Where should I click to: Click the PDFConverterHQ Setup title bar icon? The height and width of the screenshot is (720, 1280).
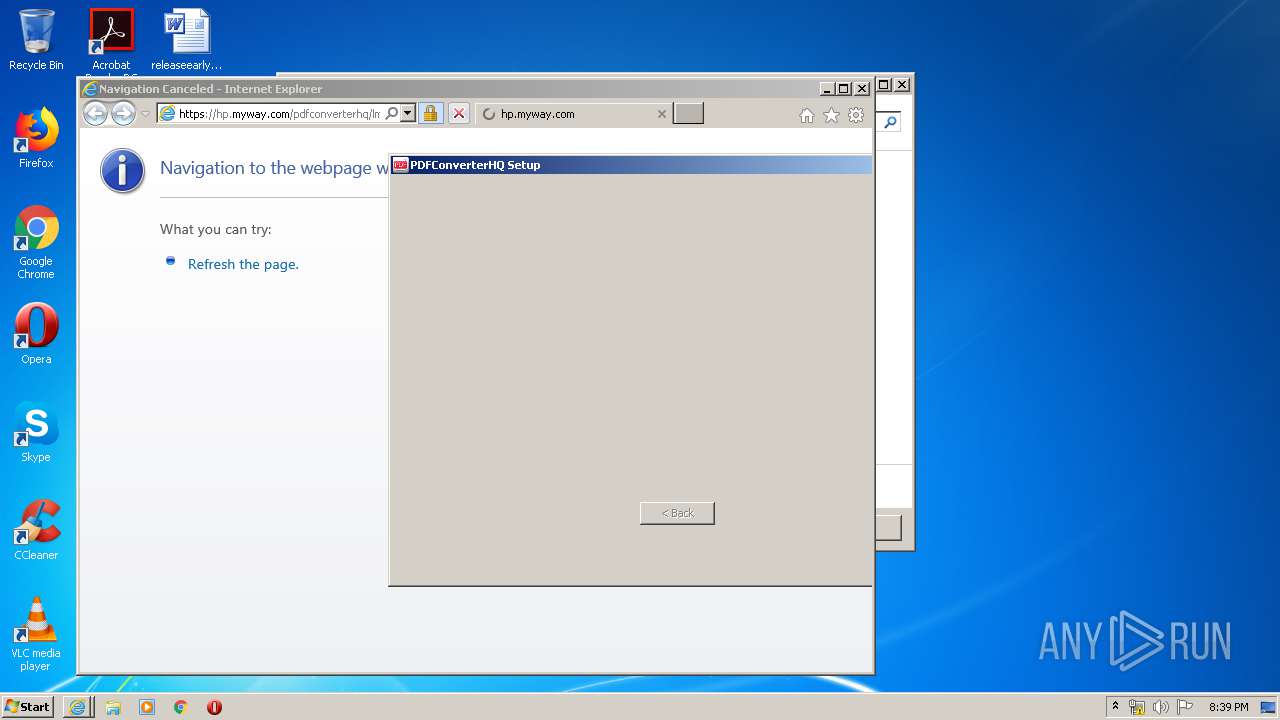[400, 165]
